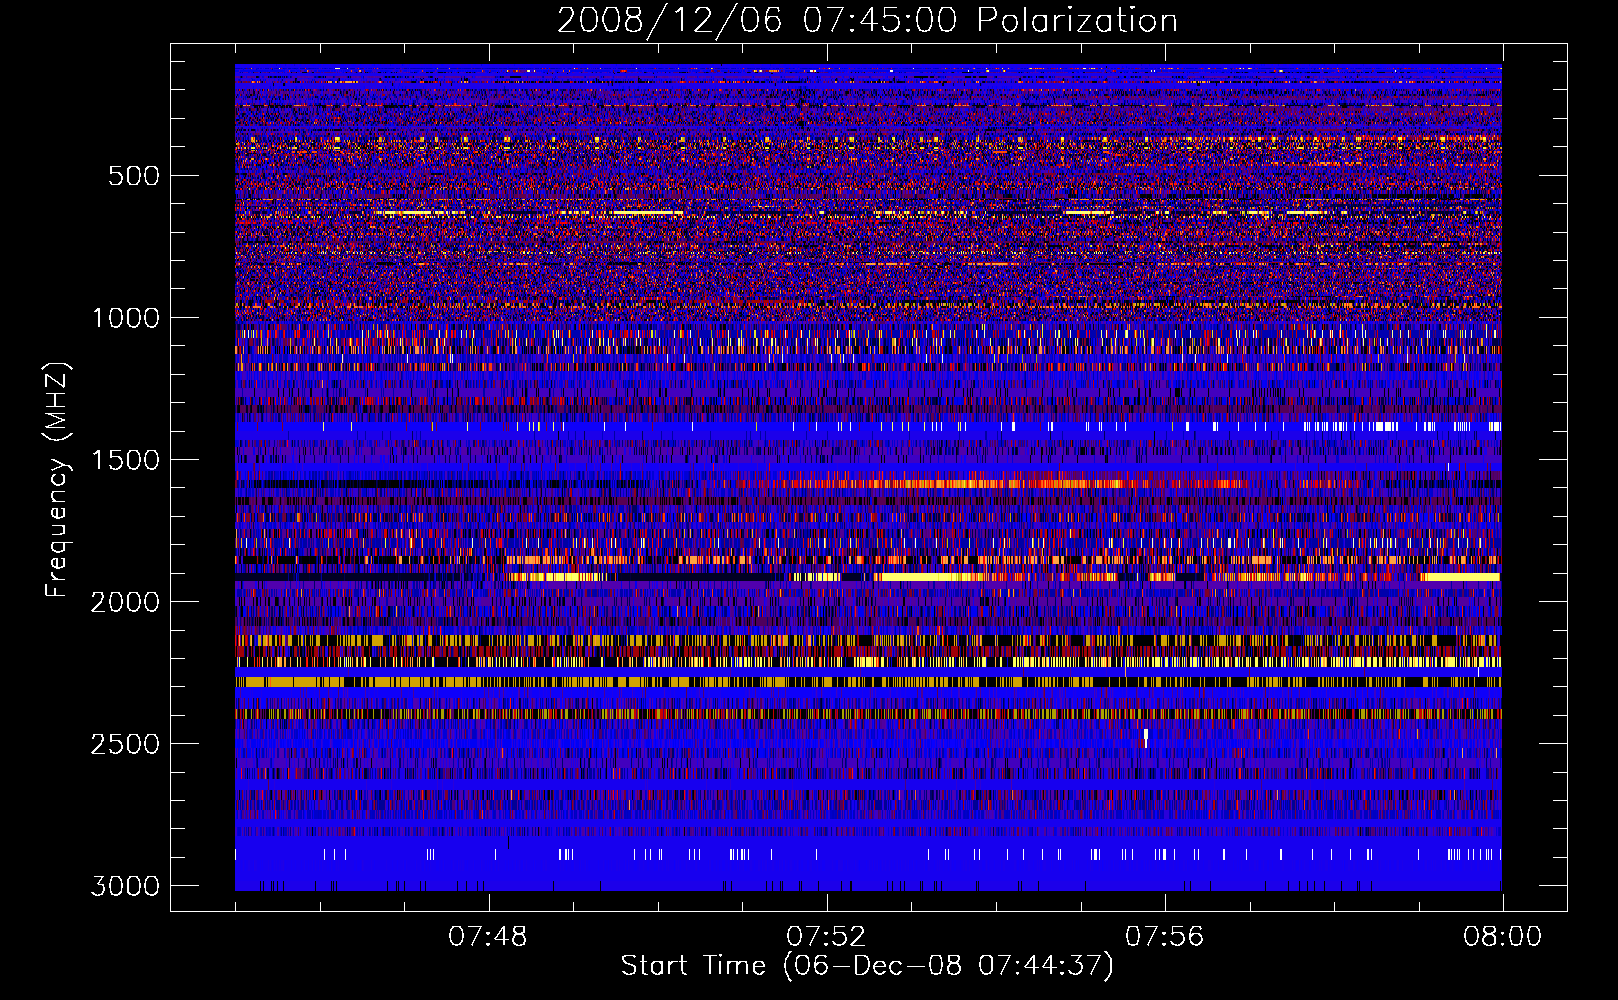Click the 08:00 time tick label
The height and width of the screenshot is (1000, 1618).
pyautogui.click(x=1503, y=937)
